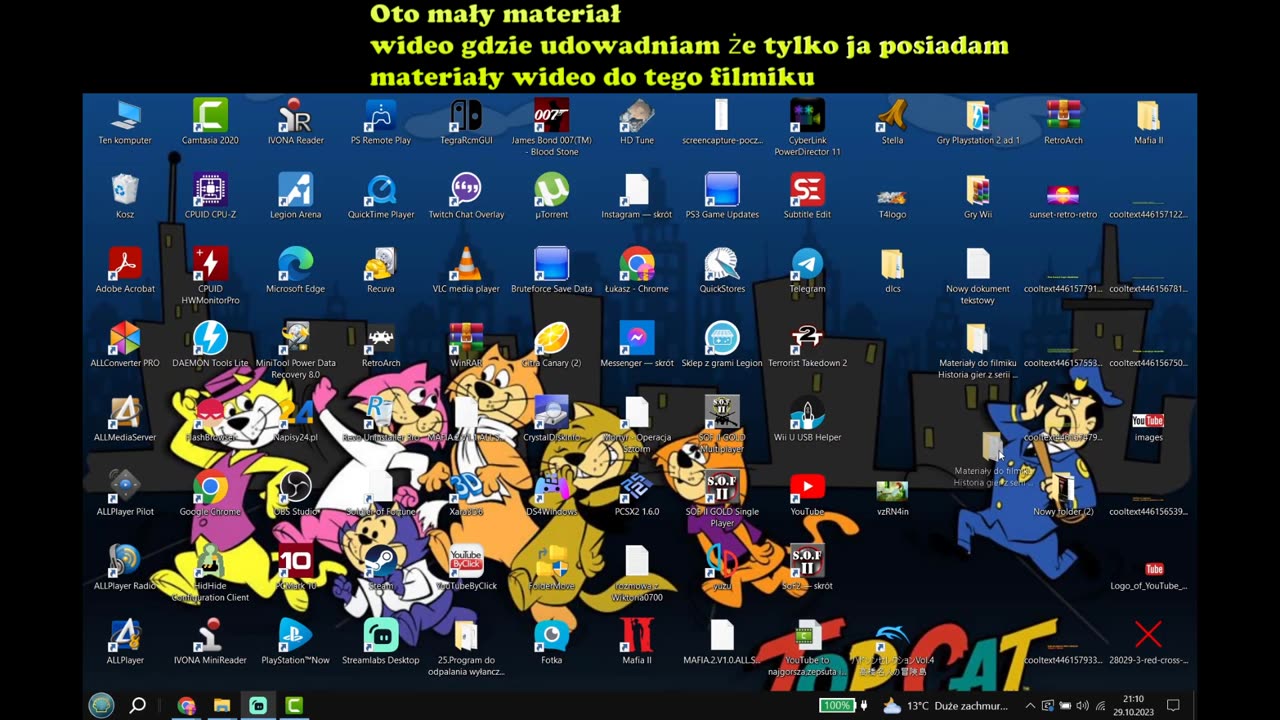Launch Citra Canary (2)
The width and height of the screenshot is (1280, 720).
[551, 344]
